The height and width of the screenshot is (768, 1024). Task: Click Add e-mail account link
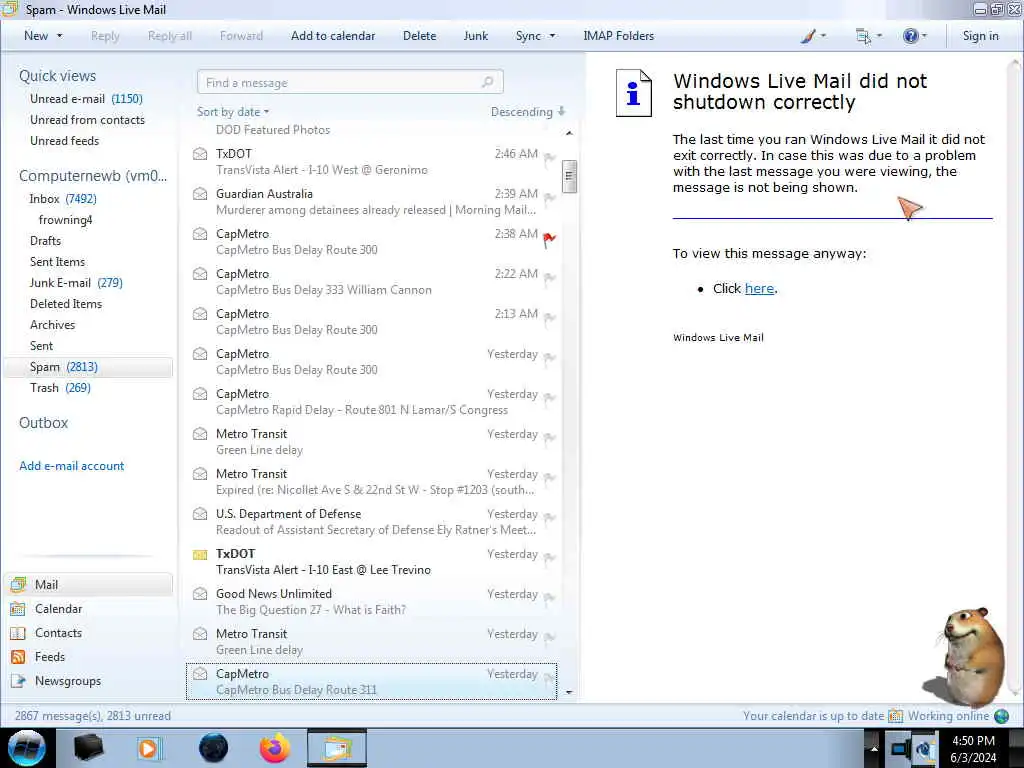click(x=72, y=466)
